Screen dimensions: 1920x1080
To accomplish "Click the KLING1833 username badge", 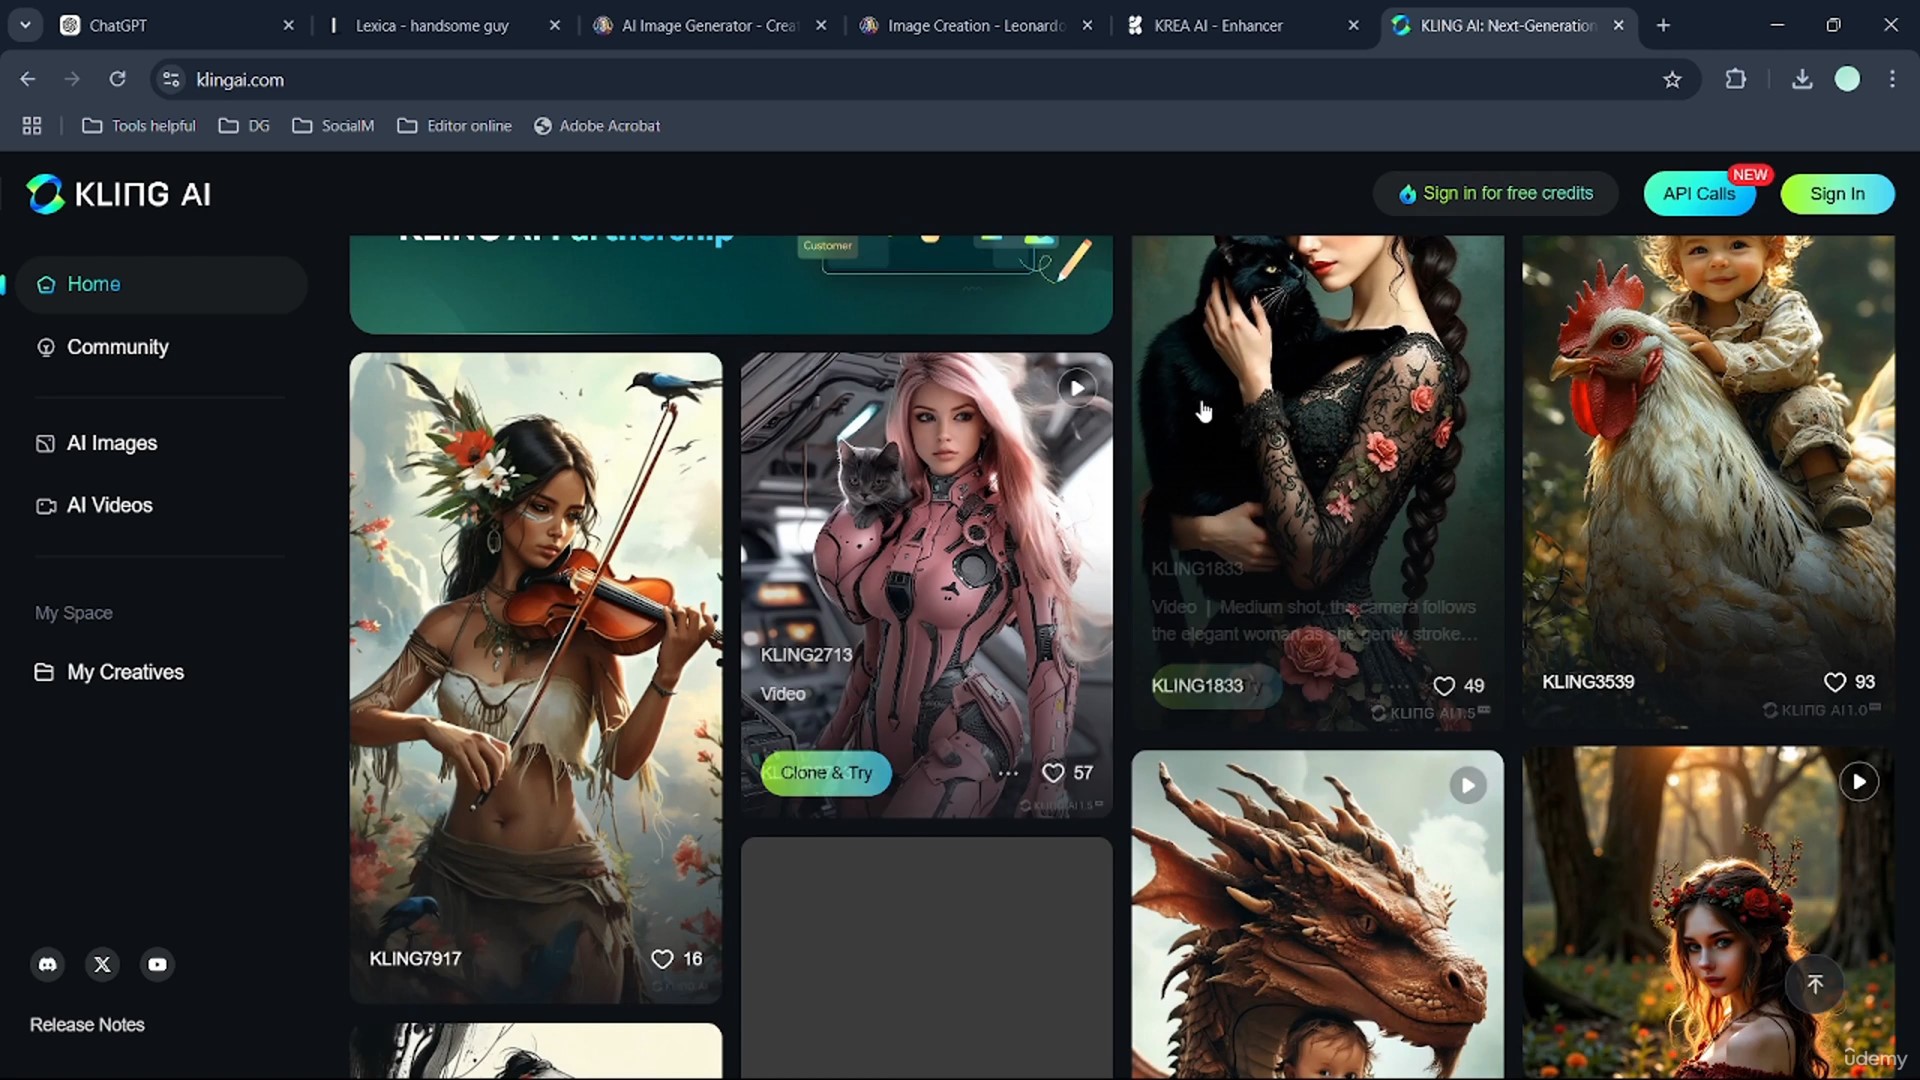I will (1197, 686).
